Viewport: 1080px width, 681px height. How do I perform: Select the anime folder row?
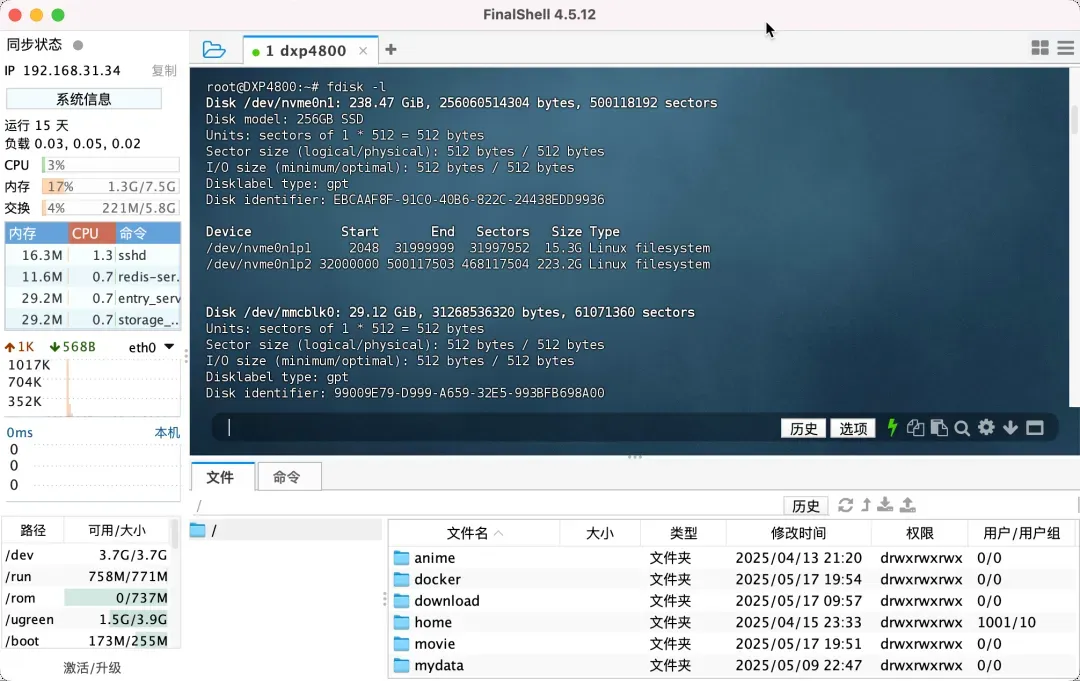pos(731,558)
